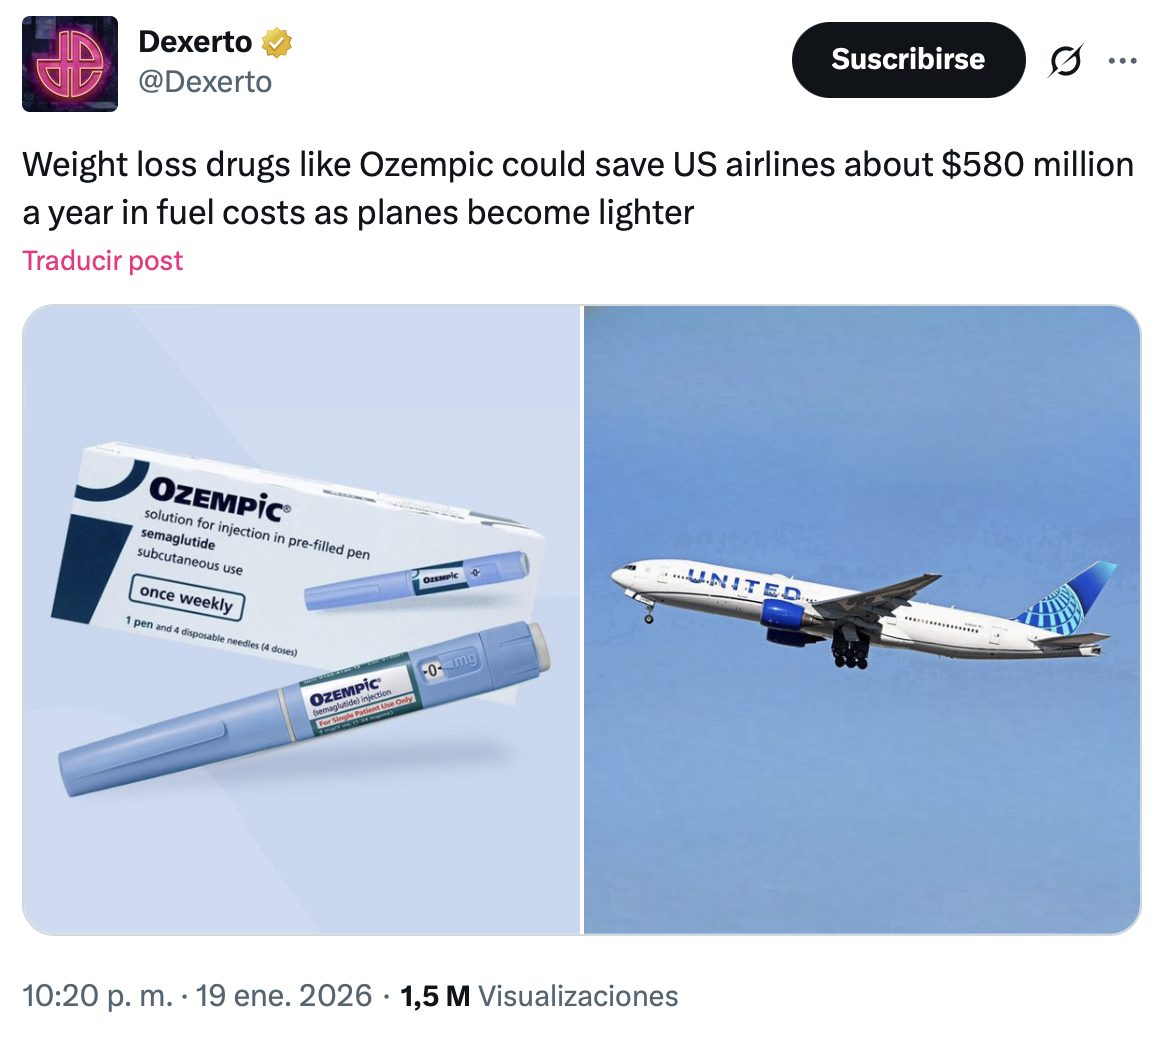Click the Traducir post link
The image size is (1160, 1038).
pyautogui.click(x=103, y=261)
